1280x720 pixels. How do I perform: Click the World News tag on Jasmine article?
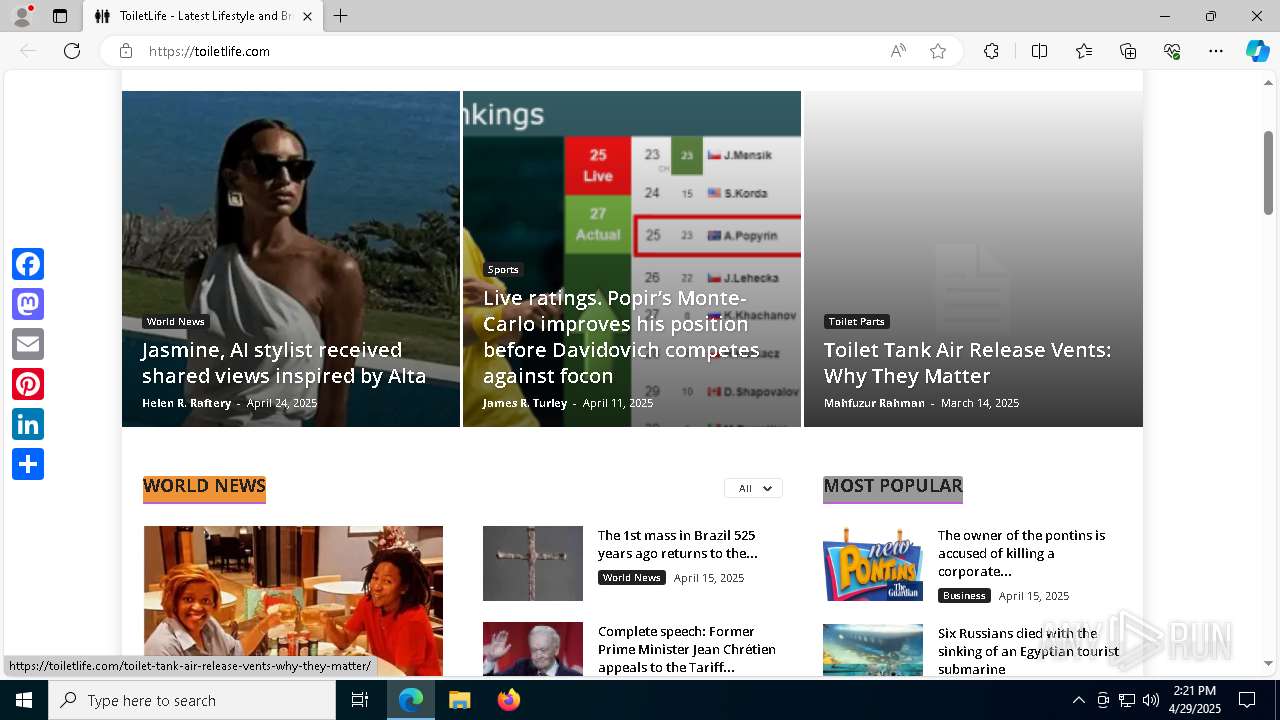175,322
